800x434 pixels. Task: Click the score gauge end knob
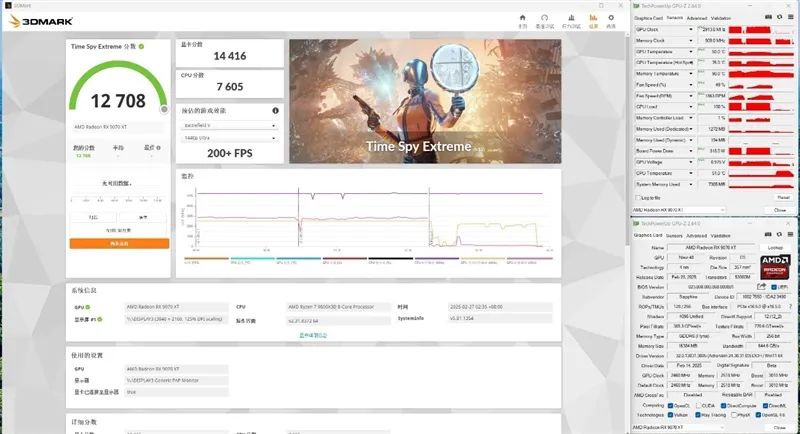coord(164,109)
